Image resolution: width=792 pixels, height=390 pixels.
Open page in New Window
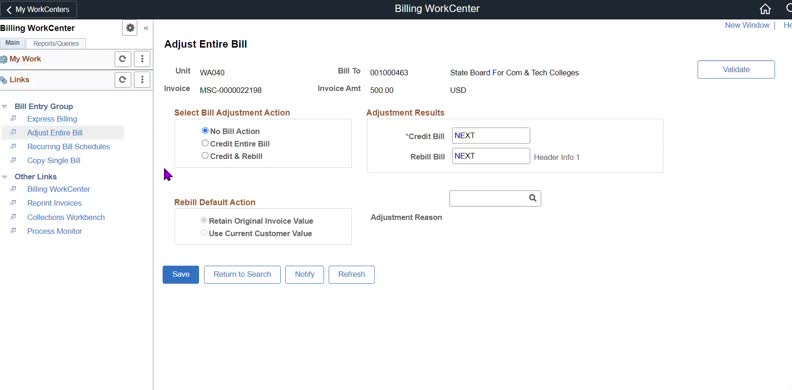coord(747,25)
